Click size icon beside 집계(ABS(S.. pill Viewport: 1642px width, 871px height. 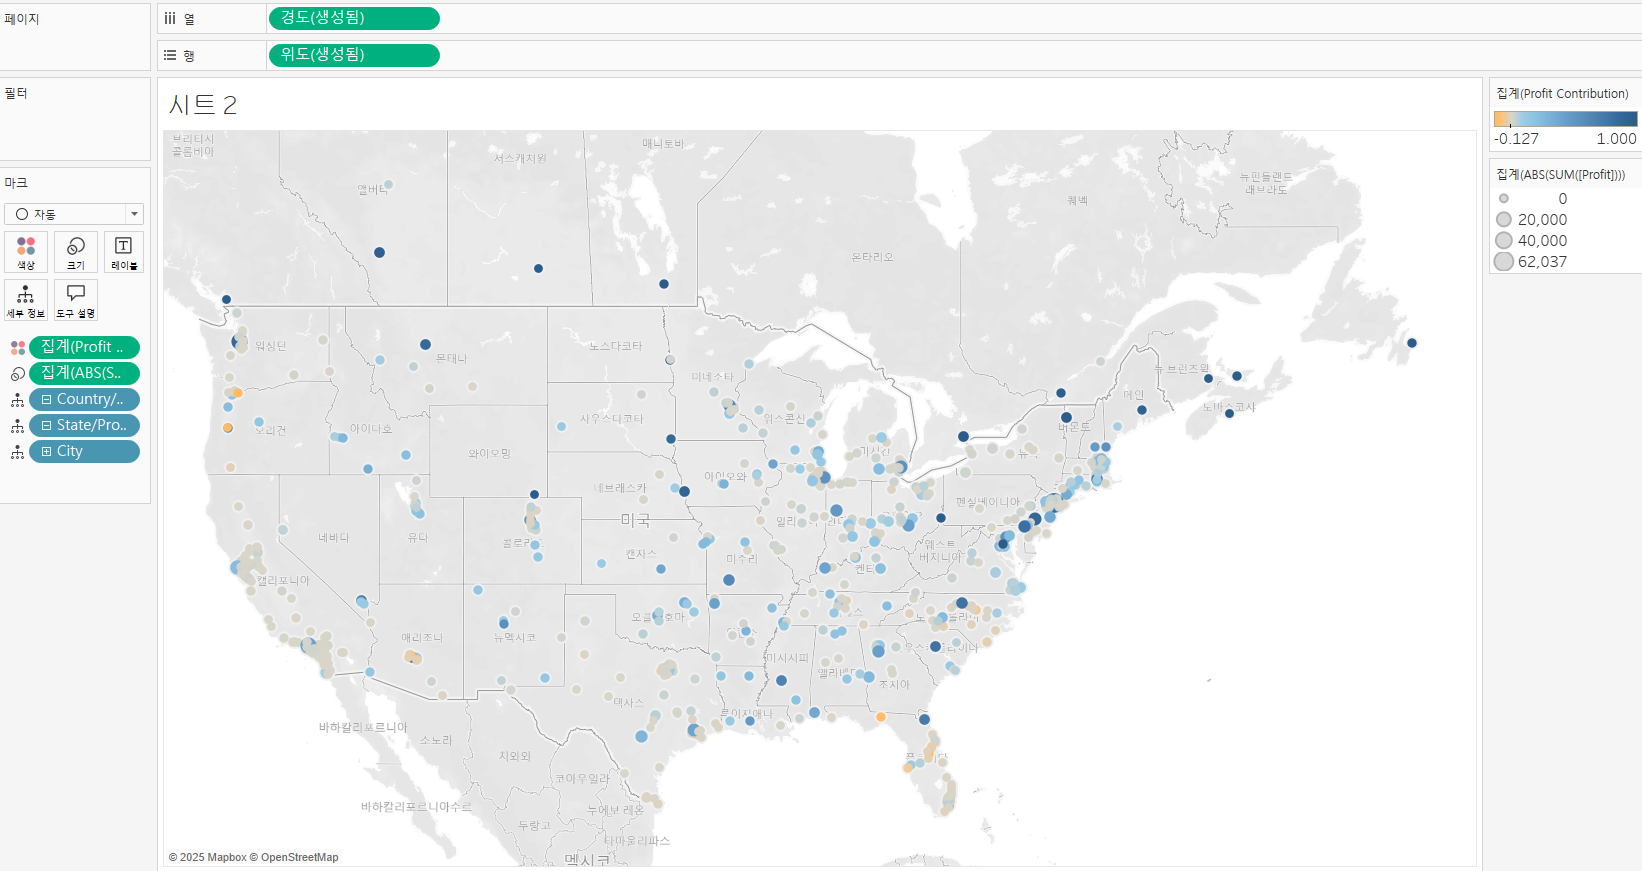[x=18, y=374]
